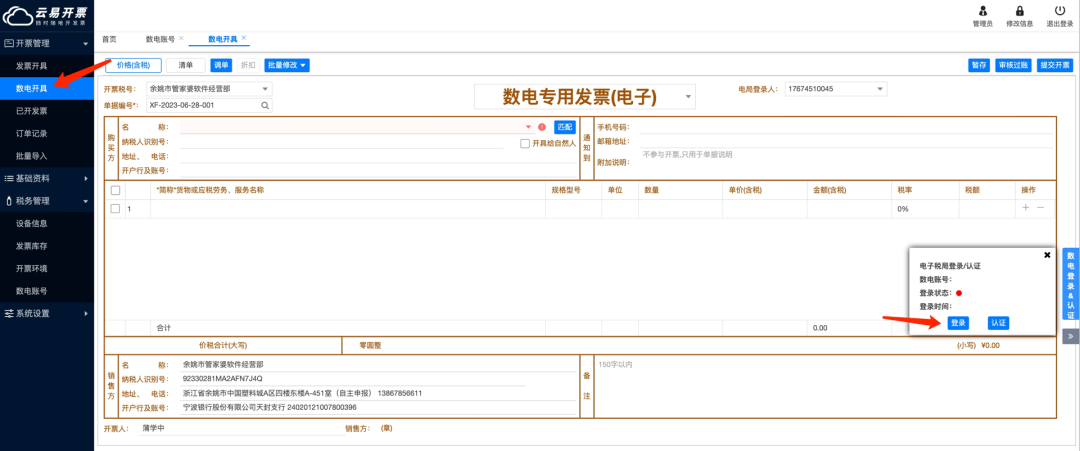Screen dimensions: 1080x451
Task: Click the 手机号码 input field
Action: [847, 127]
